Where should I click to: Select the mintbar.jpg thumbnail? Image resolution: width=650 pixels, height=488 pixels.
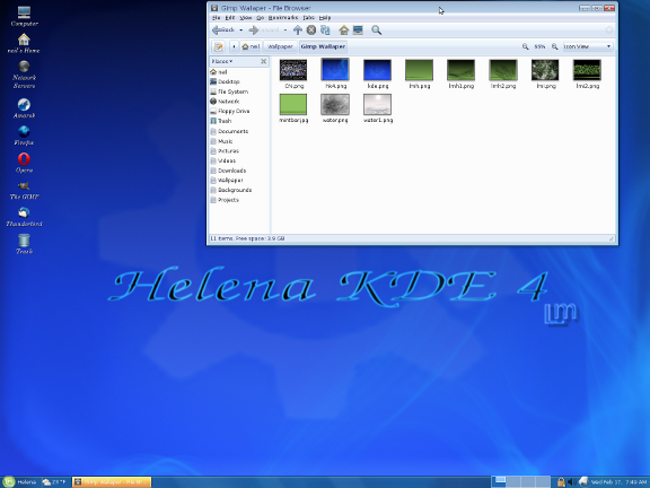point(293,104)
